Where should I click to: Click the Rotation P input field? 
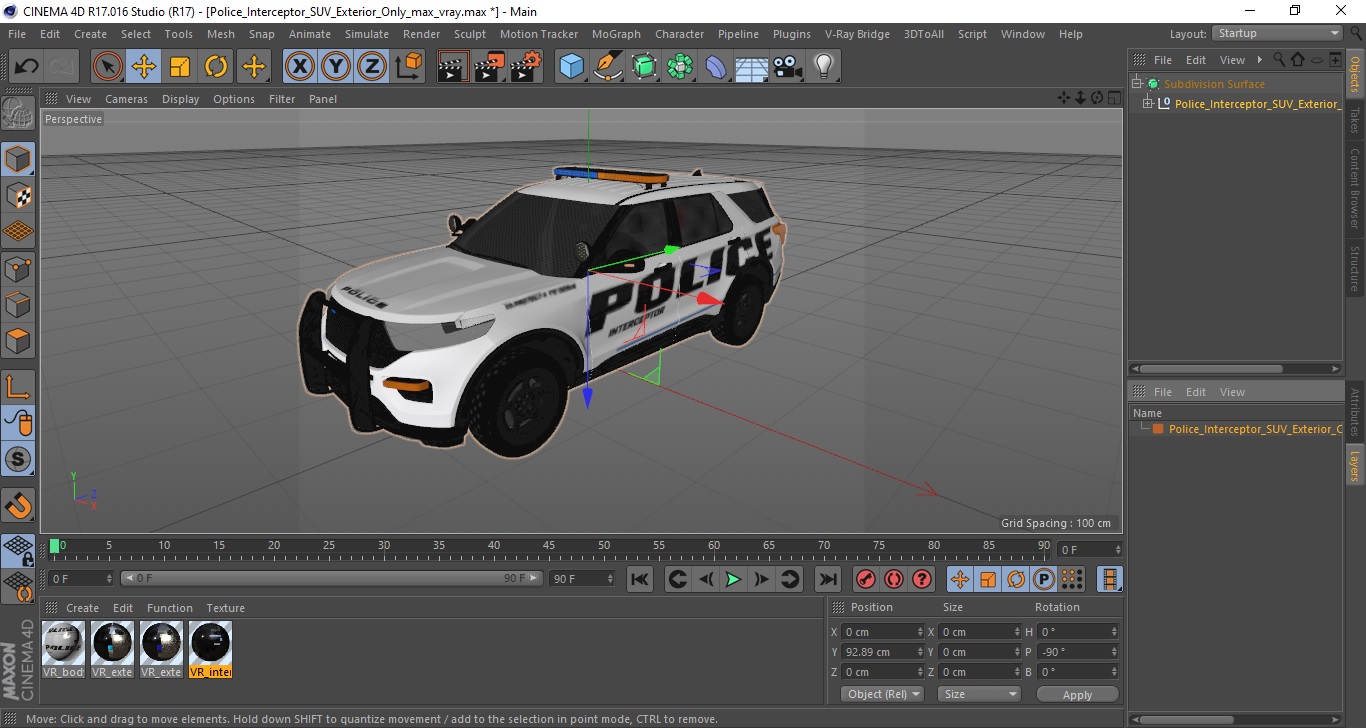(1078, 652)
